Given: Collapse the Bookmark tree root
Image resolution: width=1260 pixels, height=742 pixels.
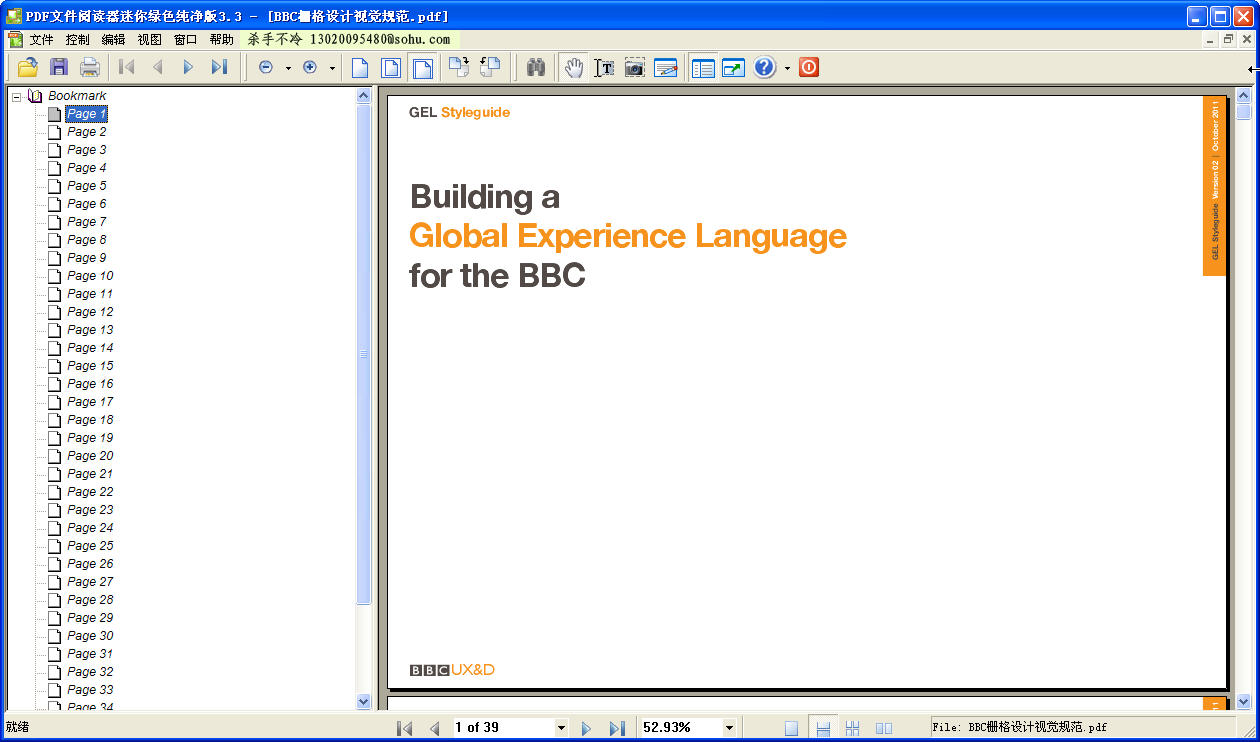Looking at the screenshot, I should pos(17,96).
